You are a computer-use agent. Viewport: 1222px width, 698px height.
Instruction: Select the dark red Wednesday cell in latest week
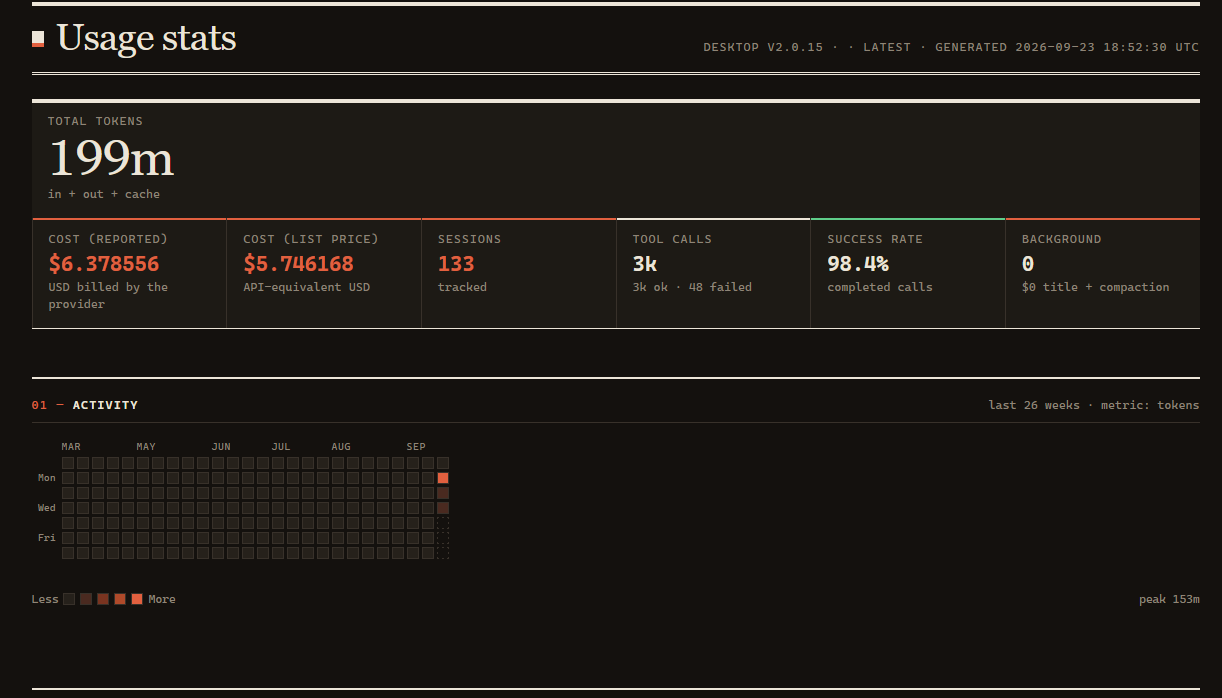pyautogui.click(x=443, y=508)
